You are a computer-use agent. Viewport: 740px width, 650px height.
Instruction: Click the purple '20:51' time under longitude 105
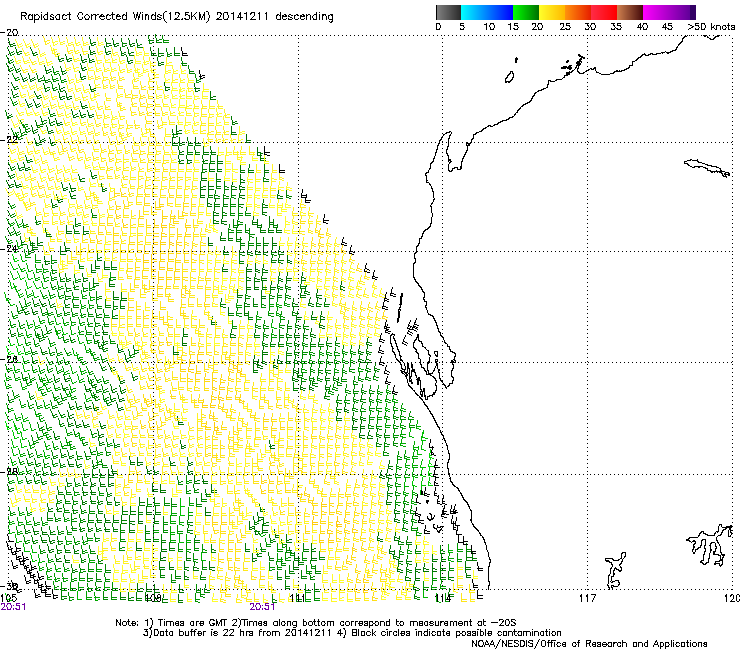(13, 607)
